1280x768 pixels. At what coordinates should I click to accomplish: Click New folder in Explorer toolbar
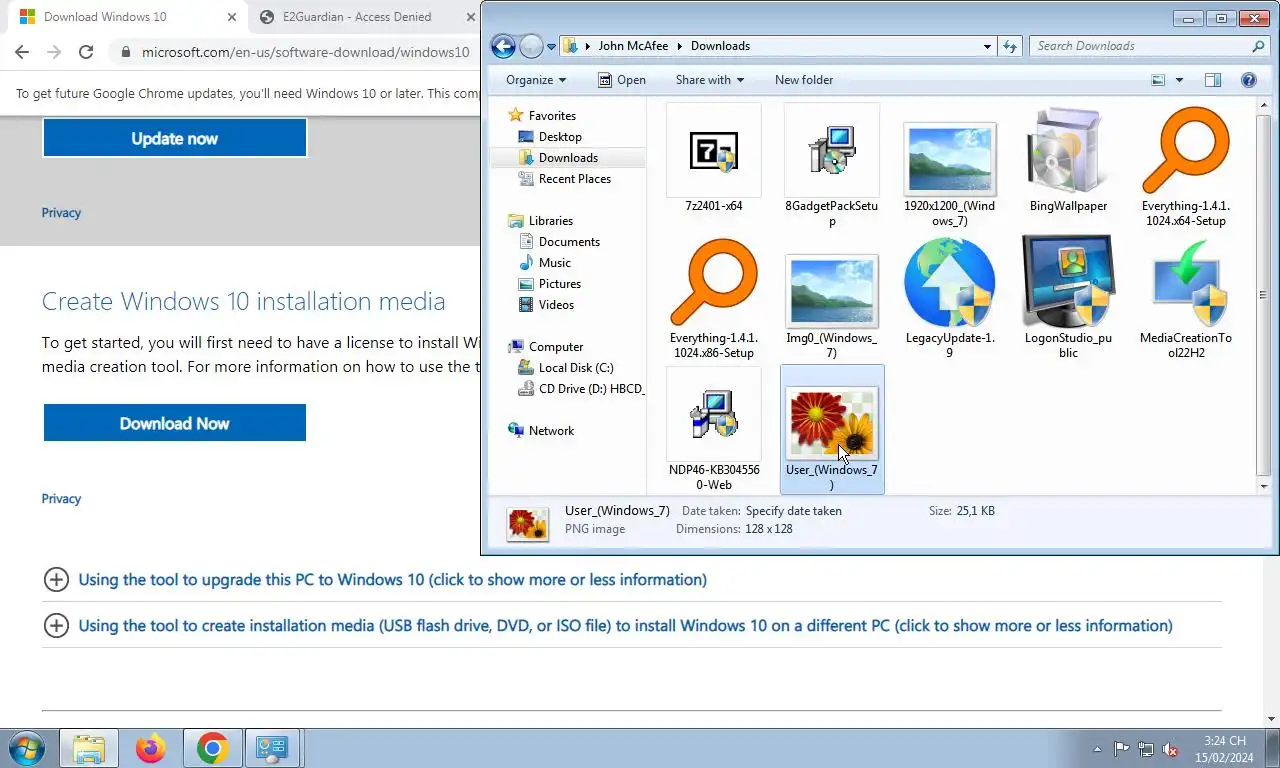click(804, 80)
